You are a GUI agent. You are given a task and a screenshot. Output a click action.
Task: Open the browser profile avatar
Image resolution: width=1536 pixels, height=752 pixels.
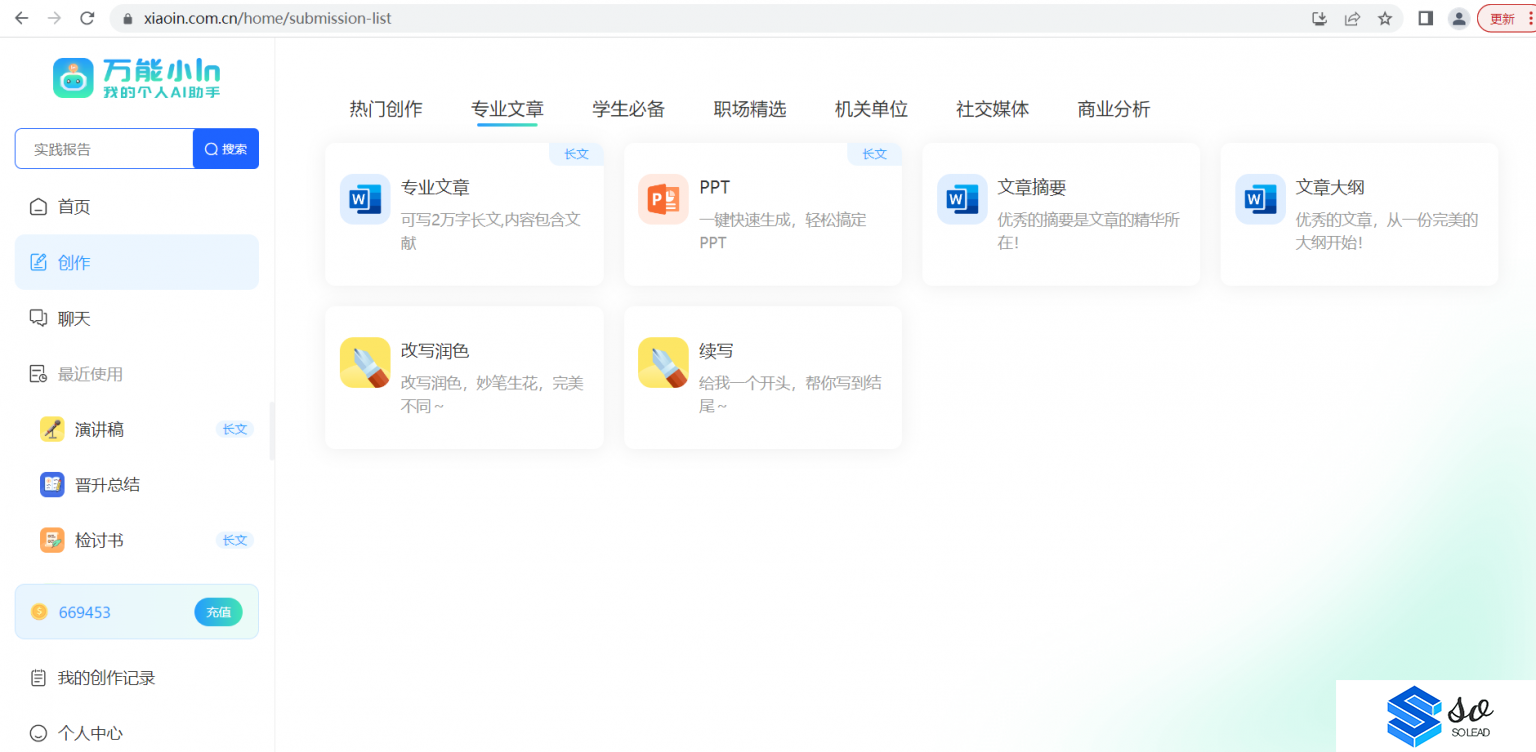[x=1459, y=18]
